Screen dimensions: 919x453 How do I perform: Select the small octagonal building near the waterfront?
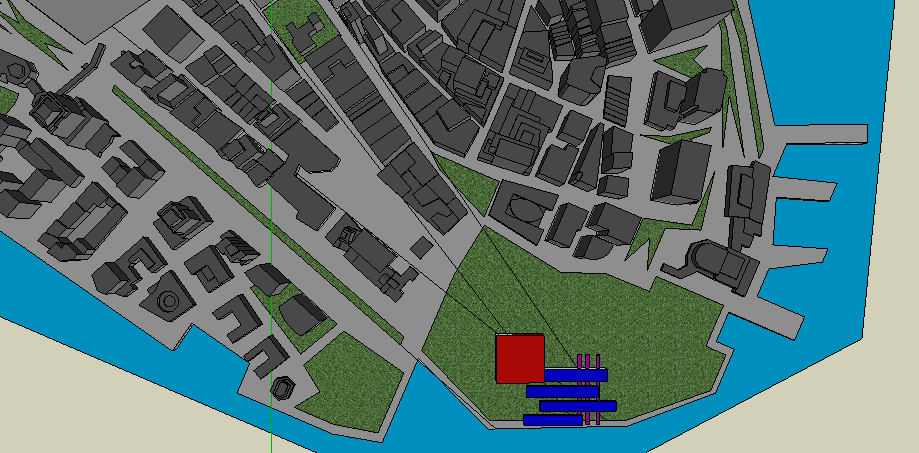point(284,387)
